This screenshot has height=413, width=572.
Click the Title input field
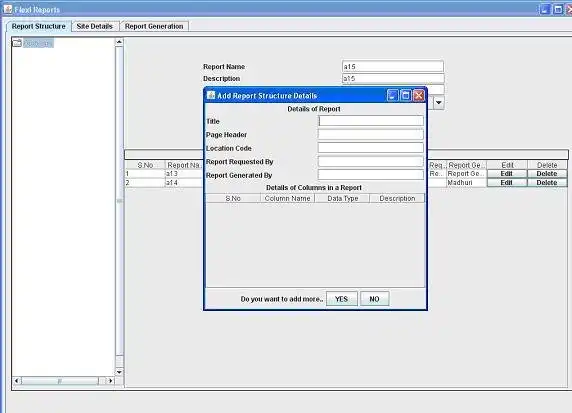pos(371,121)
